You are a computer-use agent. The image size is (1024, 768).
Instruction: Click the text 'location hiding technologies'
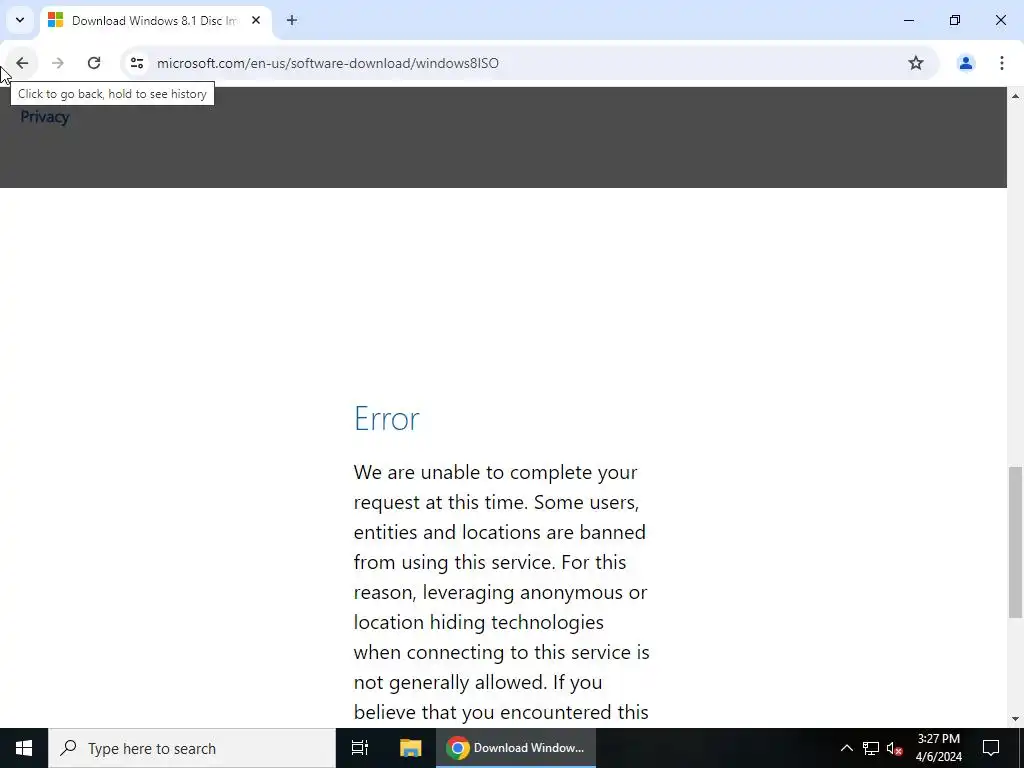(479, 622)
